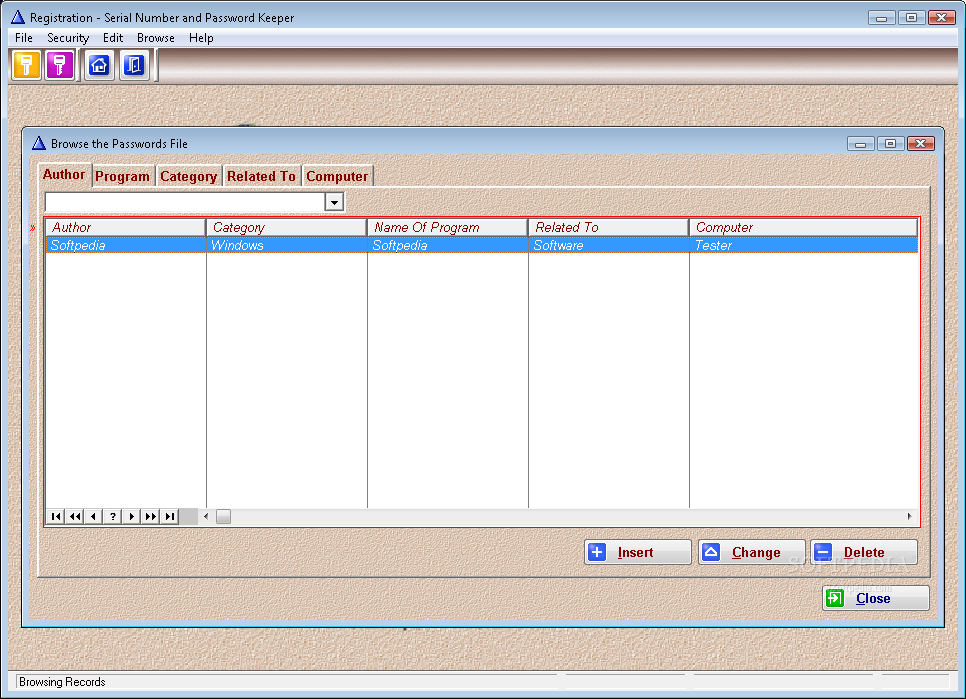
Task: Select Softpedia under Name Of Program
Action: [448, 245]
